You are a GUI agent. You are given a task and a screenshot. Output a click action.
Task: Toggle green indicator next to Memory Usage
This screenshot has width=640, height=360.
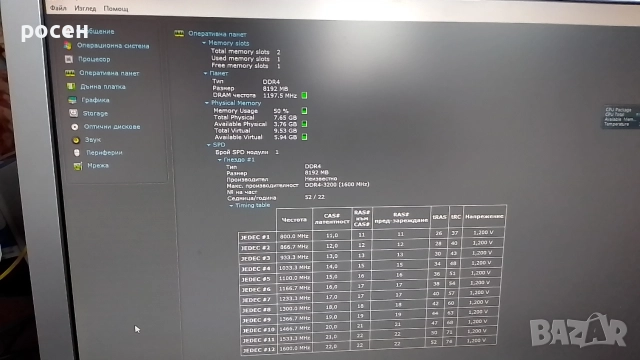coord(304,111)
